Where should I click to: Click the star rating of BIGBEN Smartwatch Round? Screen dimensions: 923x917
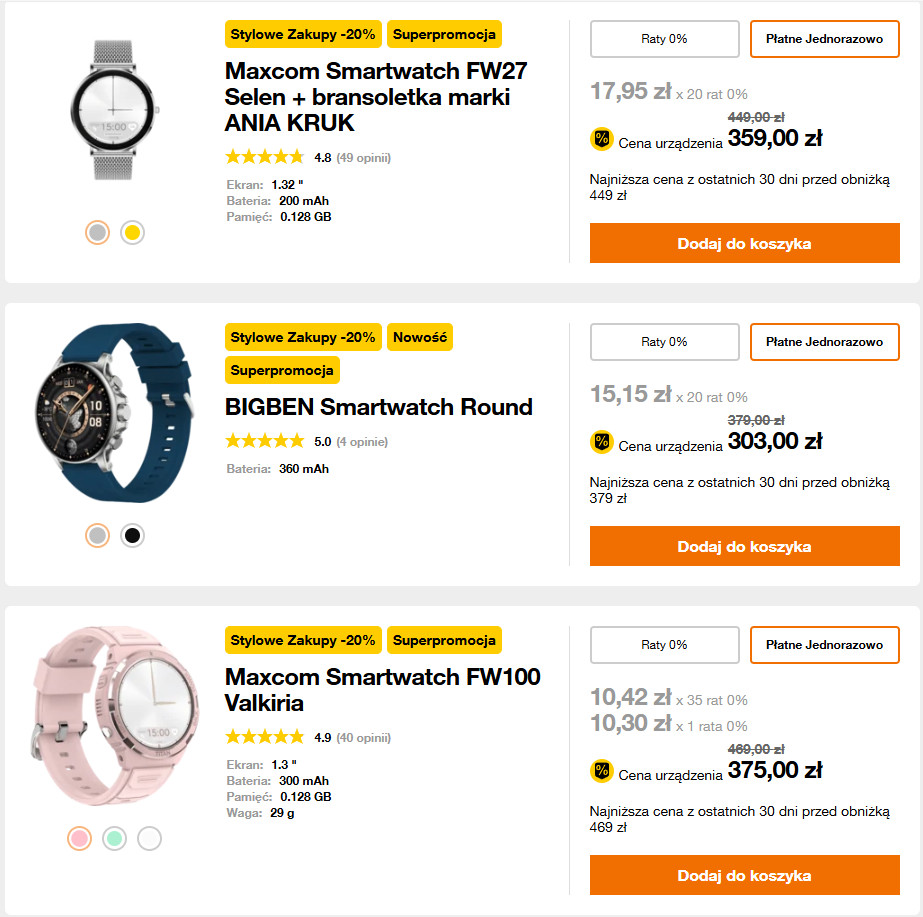[x=265, y=441]
